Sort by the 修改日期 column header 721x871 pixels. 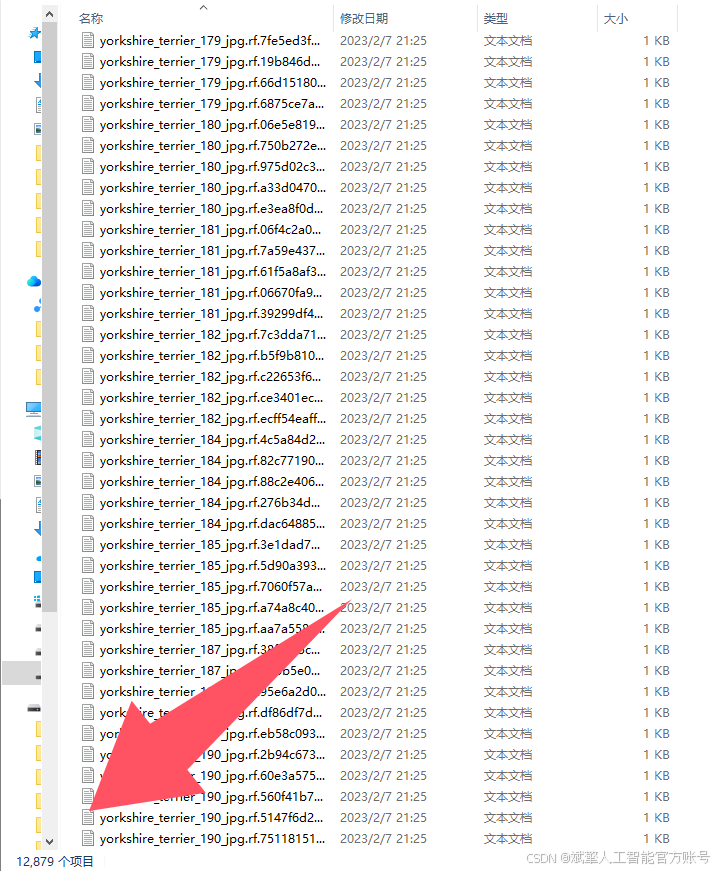point(364,18)
